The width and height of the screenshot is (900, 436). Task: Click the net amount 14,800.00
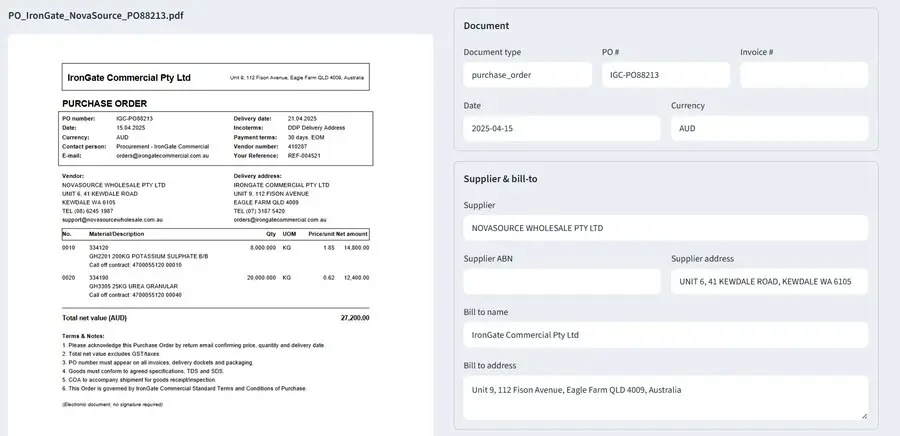pyautogui.click(x=356, y=248)
